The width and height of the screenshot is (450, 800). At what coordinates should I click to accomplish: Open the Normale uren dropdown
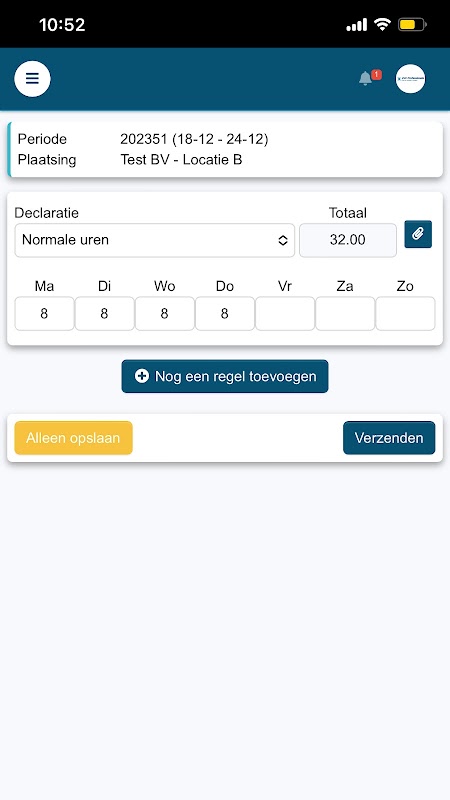155,240
